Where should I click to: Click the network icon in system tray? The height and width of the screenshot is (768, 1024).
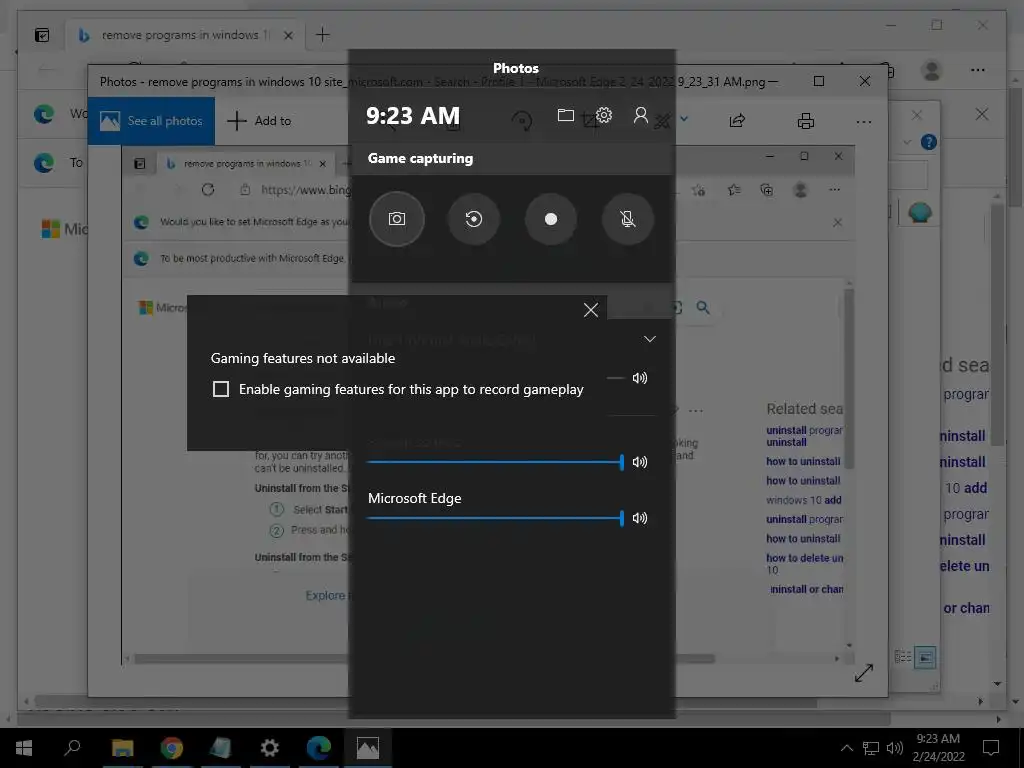click(x=871, y=748)
